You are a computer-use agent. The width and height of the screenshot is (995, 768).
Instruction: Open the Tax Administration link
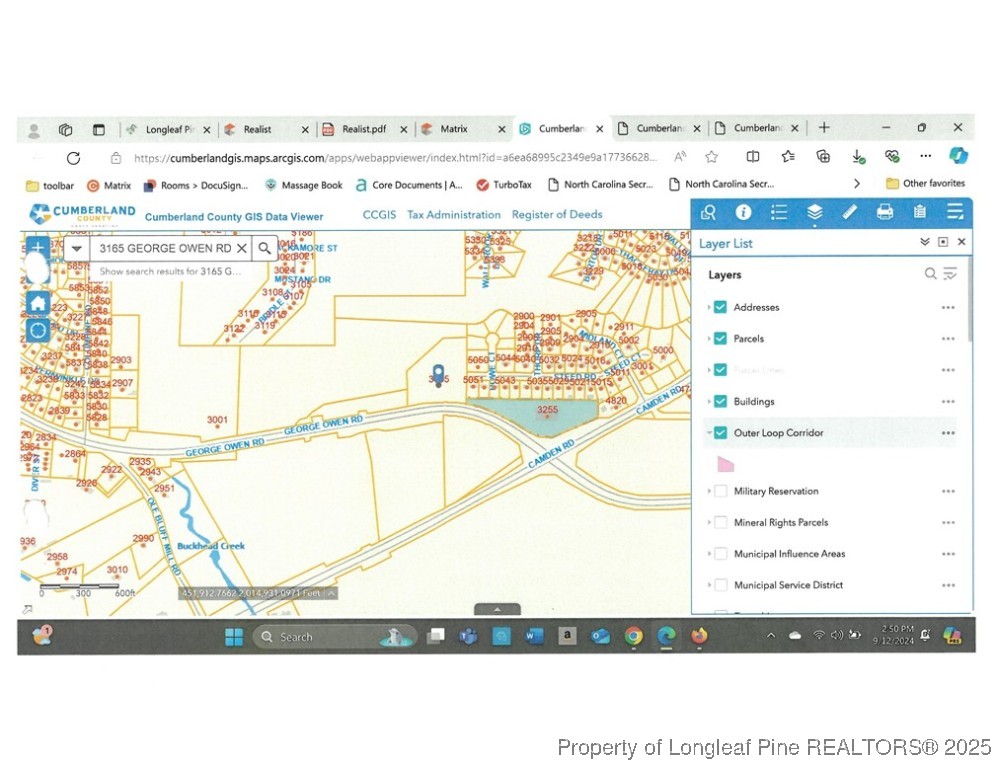pyautogui.click(x=453, y=215)
